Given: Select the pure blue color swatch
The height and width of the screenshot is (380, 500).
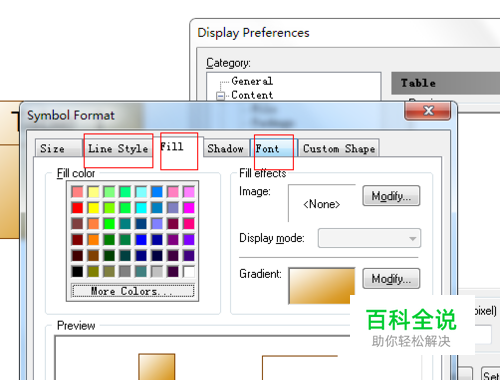Looking at the screenshot, I should 141,239.
